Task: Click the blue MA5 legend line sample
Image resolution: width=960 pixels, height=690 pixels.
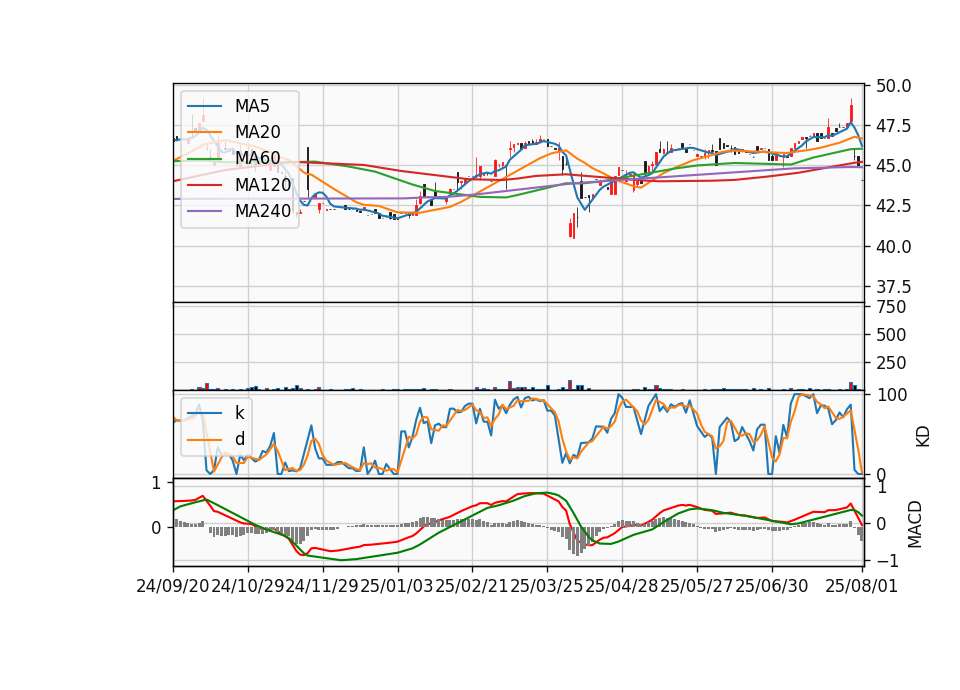Action: [204, 106]
